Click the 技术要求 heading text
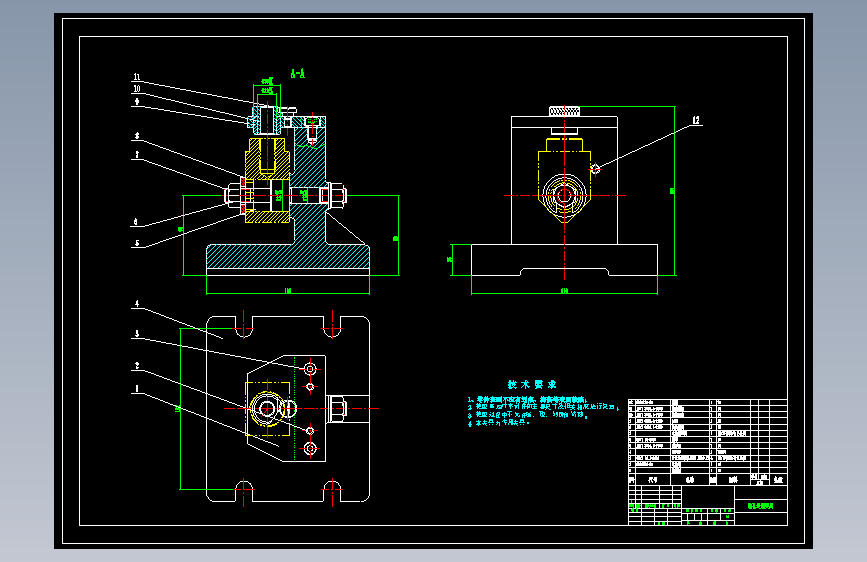Image resolution: width=867 pixels, height=562 pixels. [532, 384]
